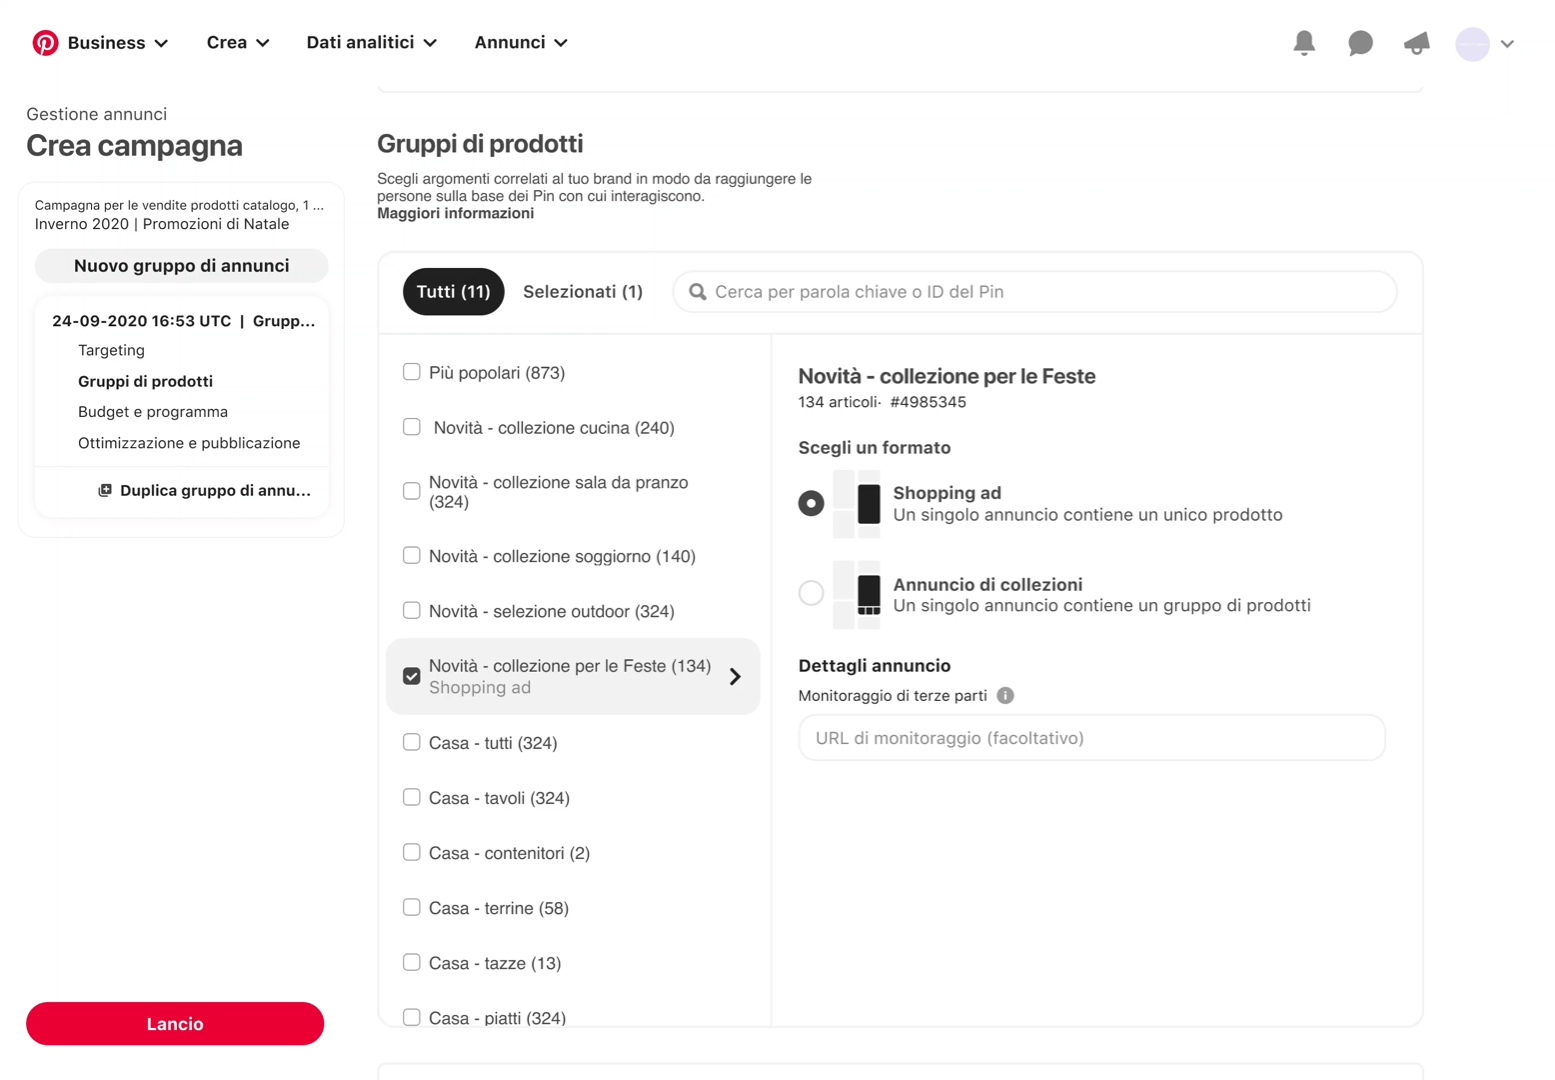Click the Shopping ad format thumbnail
1555x1080 pixels.
[x=857, y=504]
